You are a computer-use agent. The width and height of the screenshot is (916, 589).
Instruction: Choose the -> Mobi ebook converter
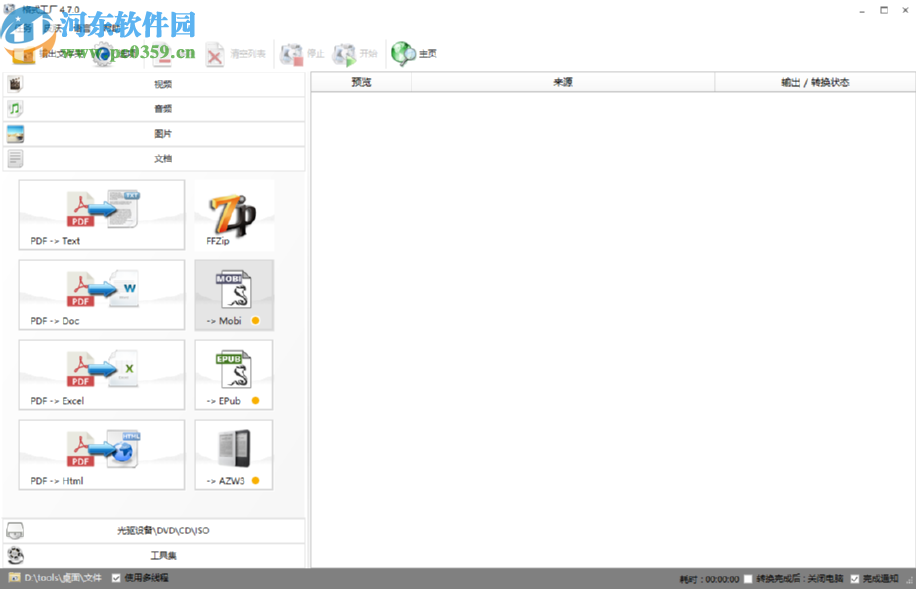pos(234,295)
